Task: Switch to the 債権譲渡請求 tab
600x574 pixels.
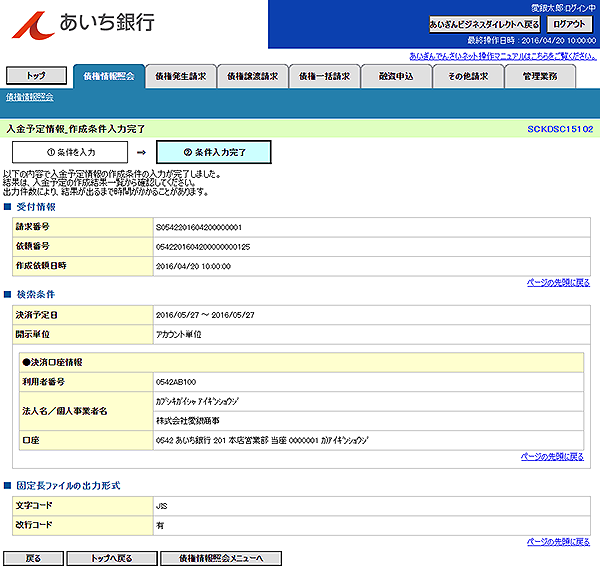Action: pyautogui.click(x=253, y=76)
